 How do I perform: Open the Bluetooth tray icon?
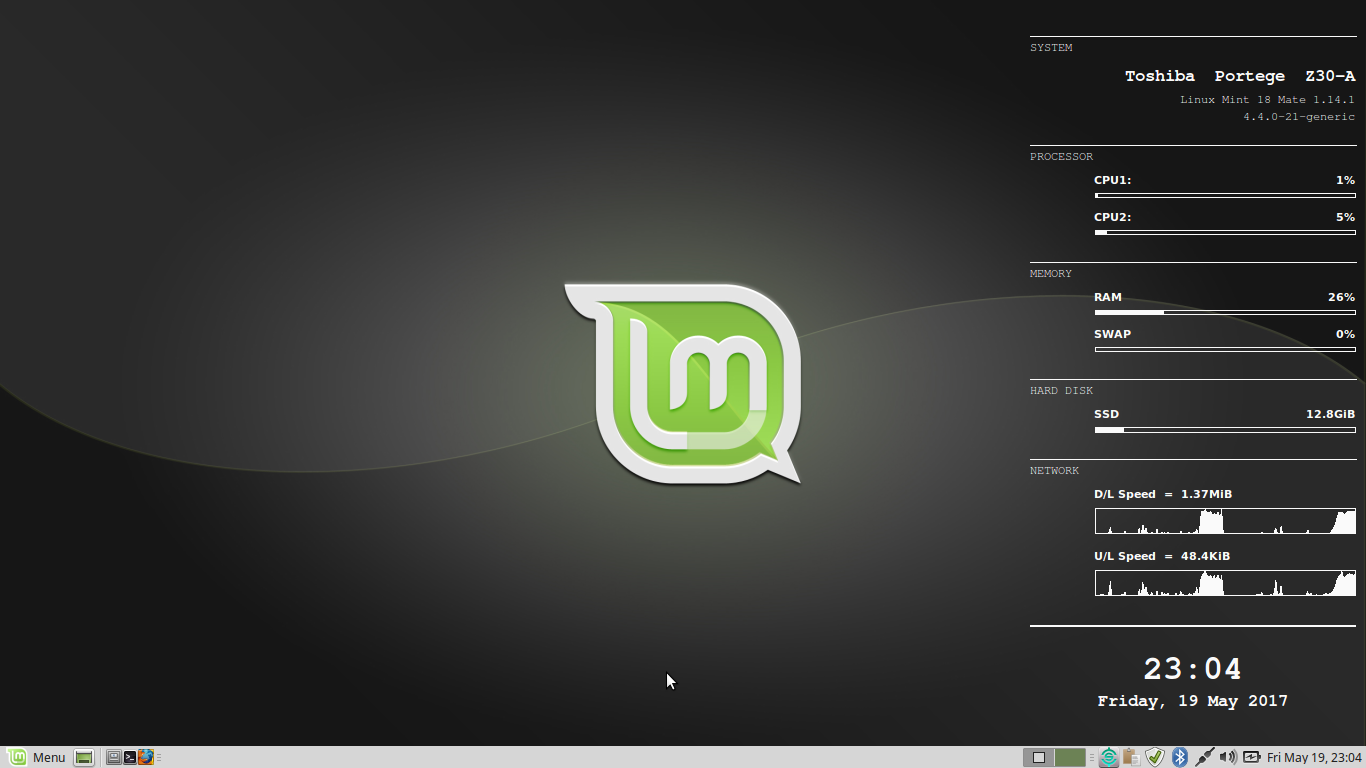pos(1179,757)
